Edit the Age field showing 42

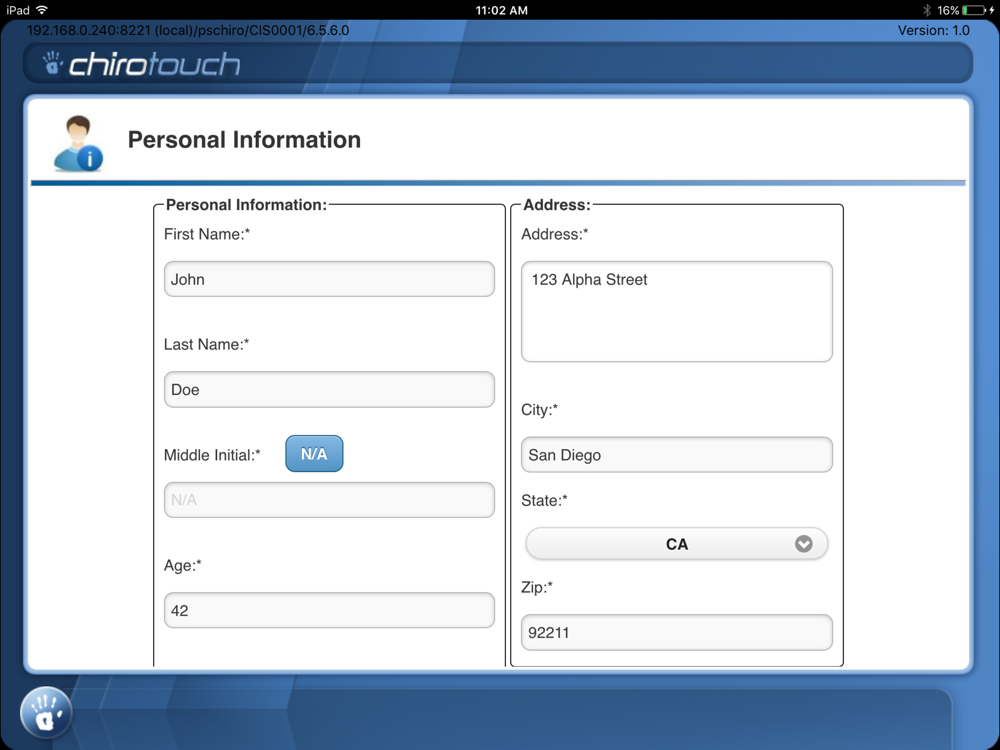coord(329,610)
